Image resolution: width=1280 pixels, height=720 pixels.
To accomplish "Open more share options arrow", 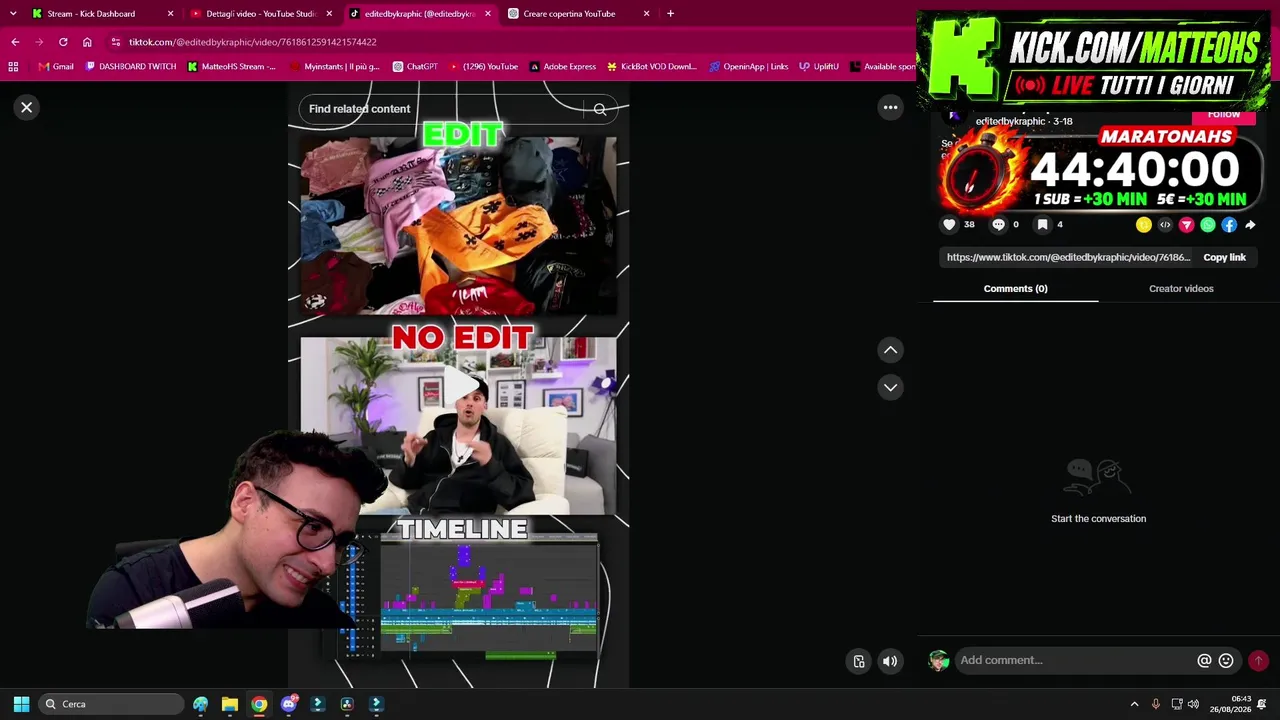I will pos(1250,225).
